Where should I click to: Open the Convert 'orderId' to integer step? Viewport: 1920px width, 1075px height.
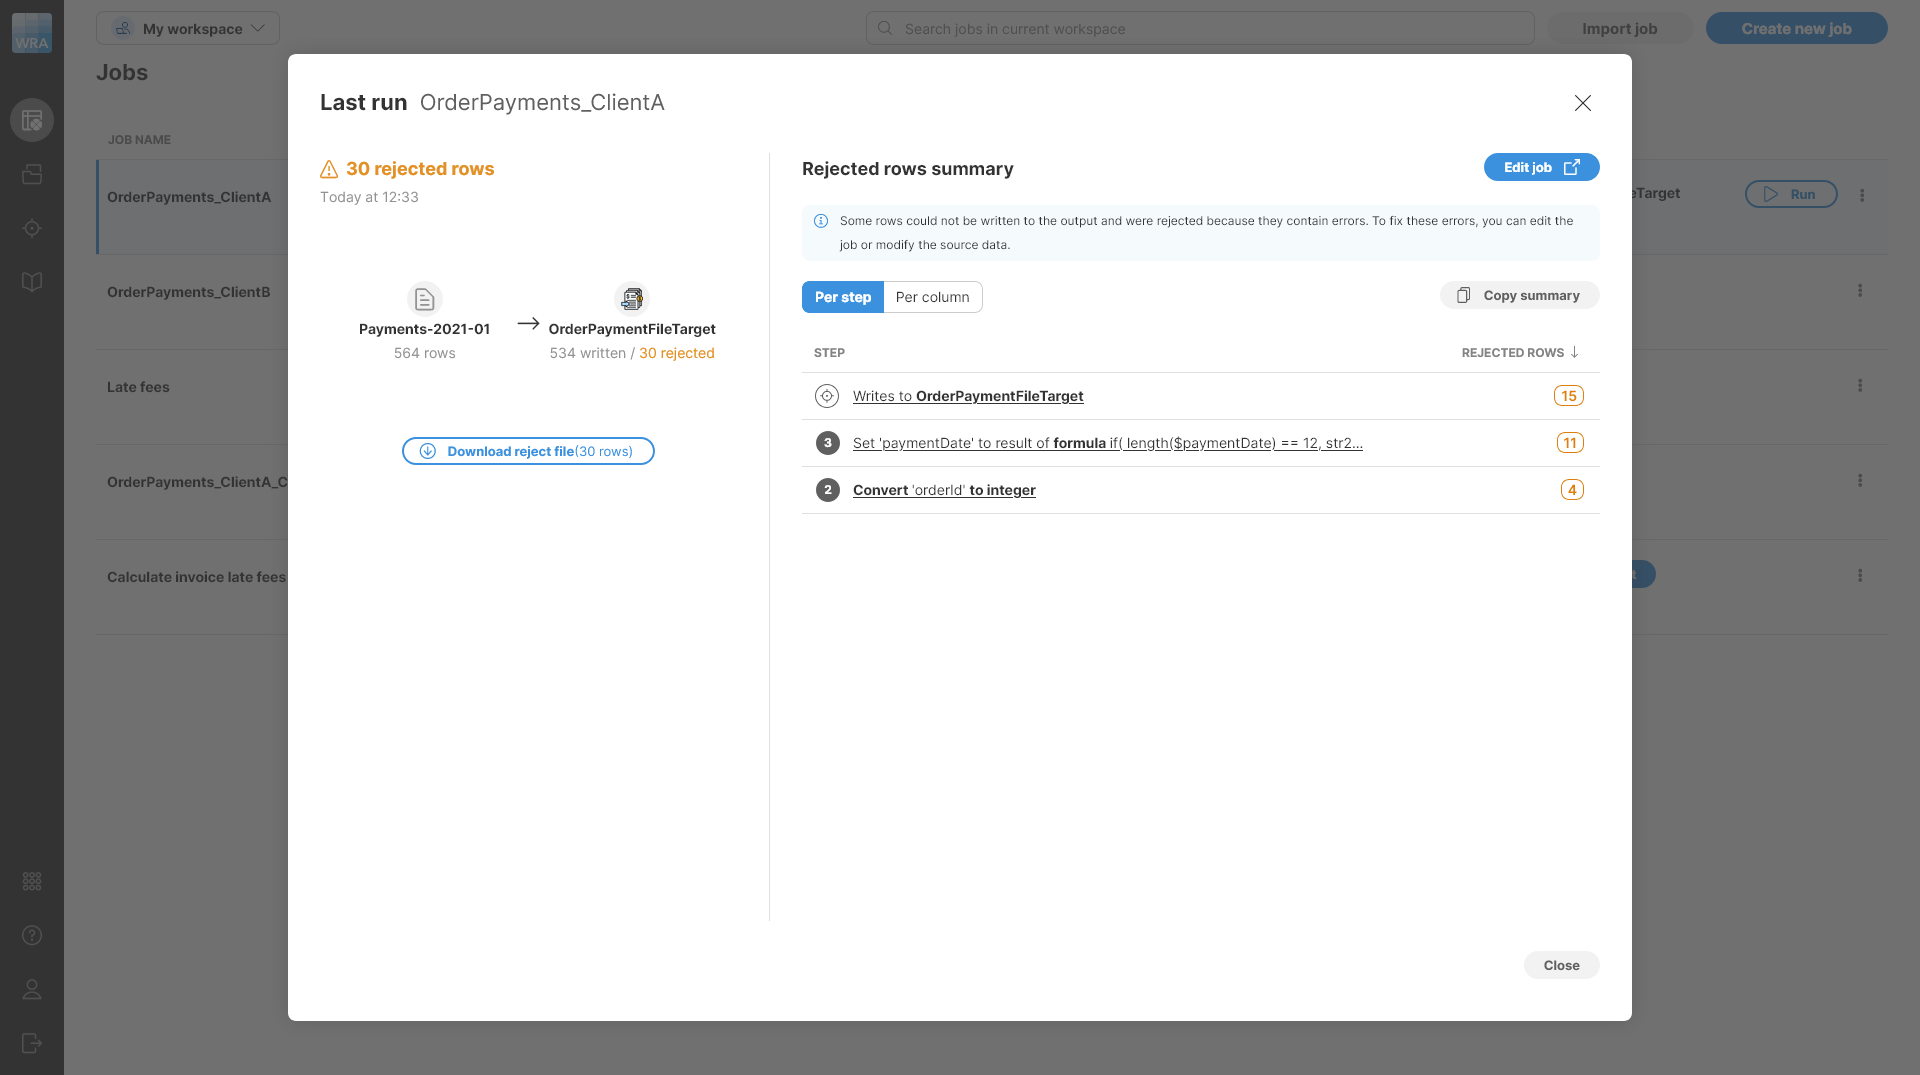[x=943, y=490]
